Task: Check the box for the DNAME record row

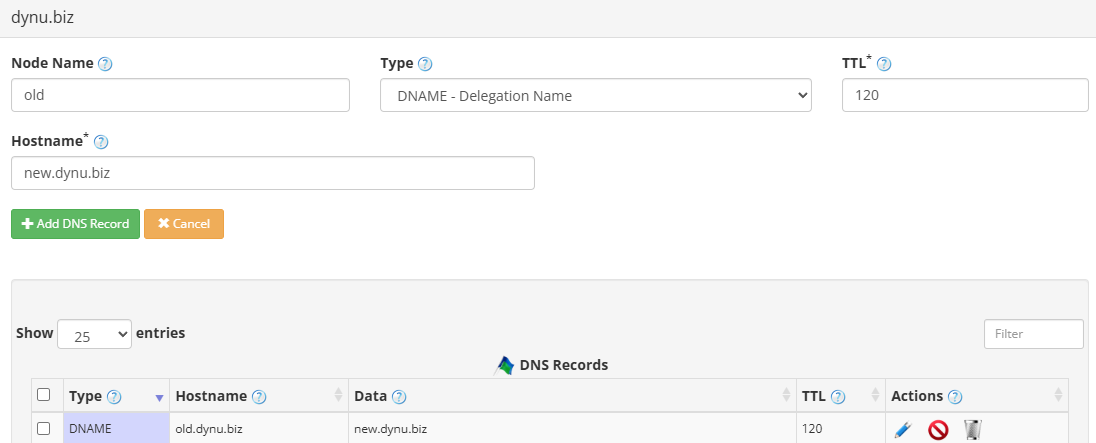Action: (x=43, y=428)
